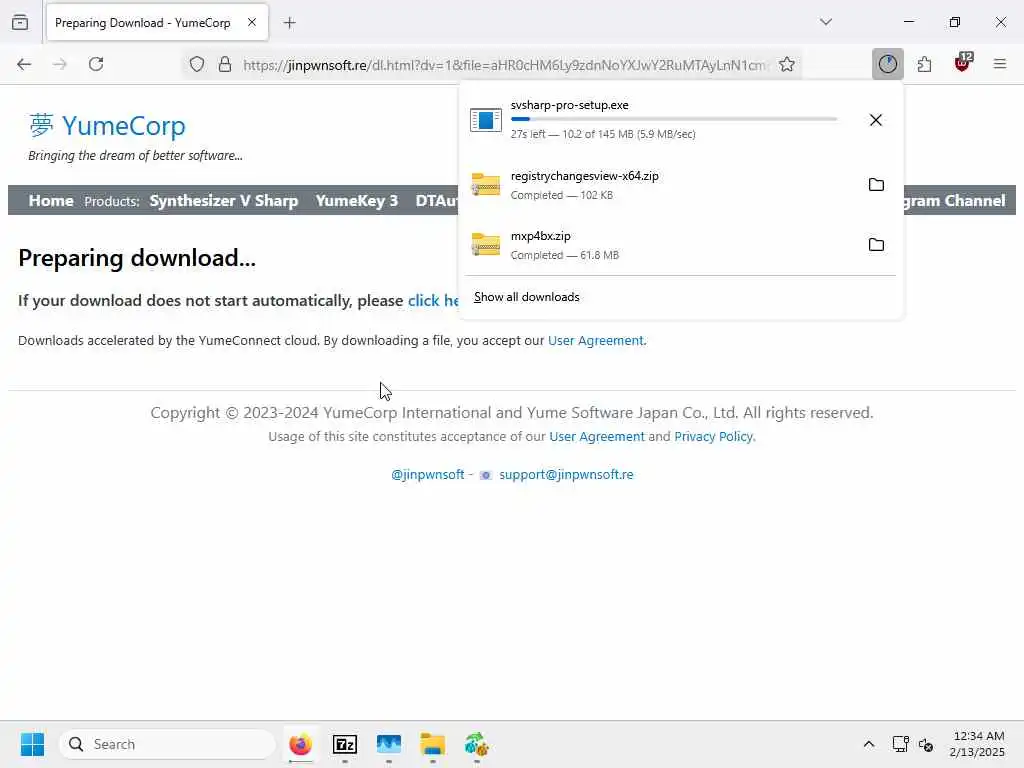Click the svsharp-pro-setup.exe file icon
Screen dimensions: 1024x768
(486, 120)
